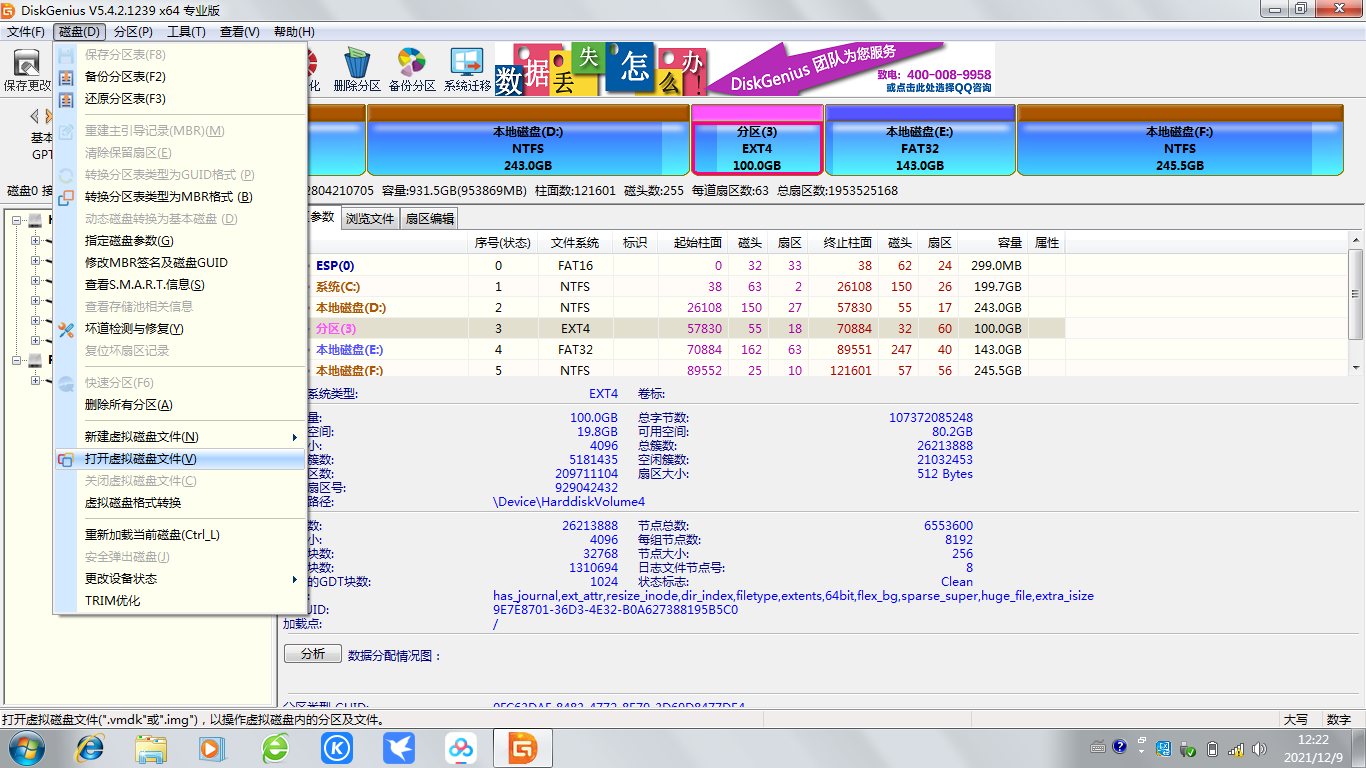
Task: Click the 容量 column header
Action: 993,243
